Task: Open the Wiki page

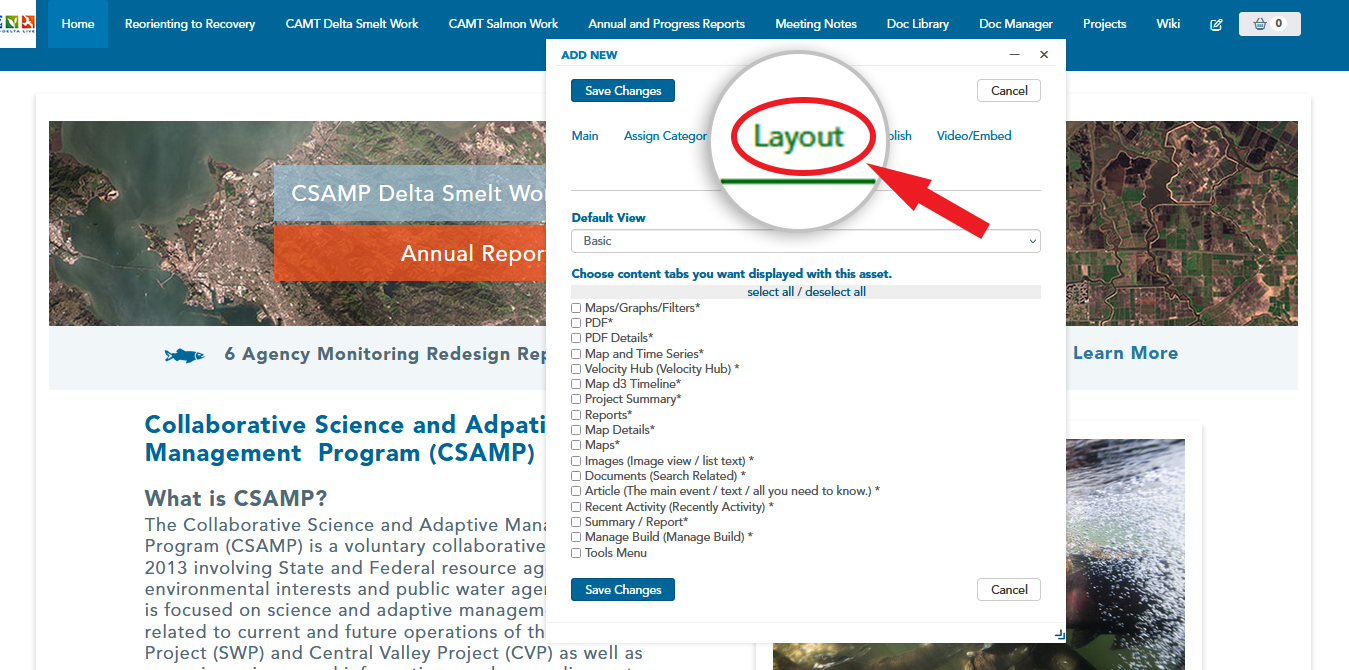Action: click(x=1168, y=24)
